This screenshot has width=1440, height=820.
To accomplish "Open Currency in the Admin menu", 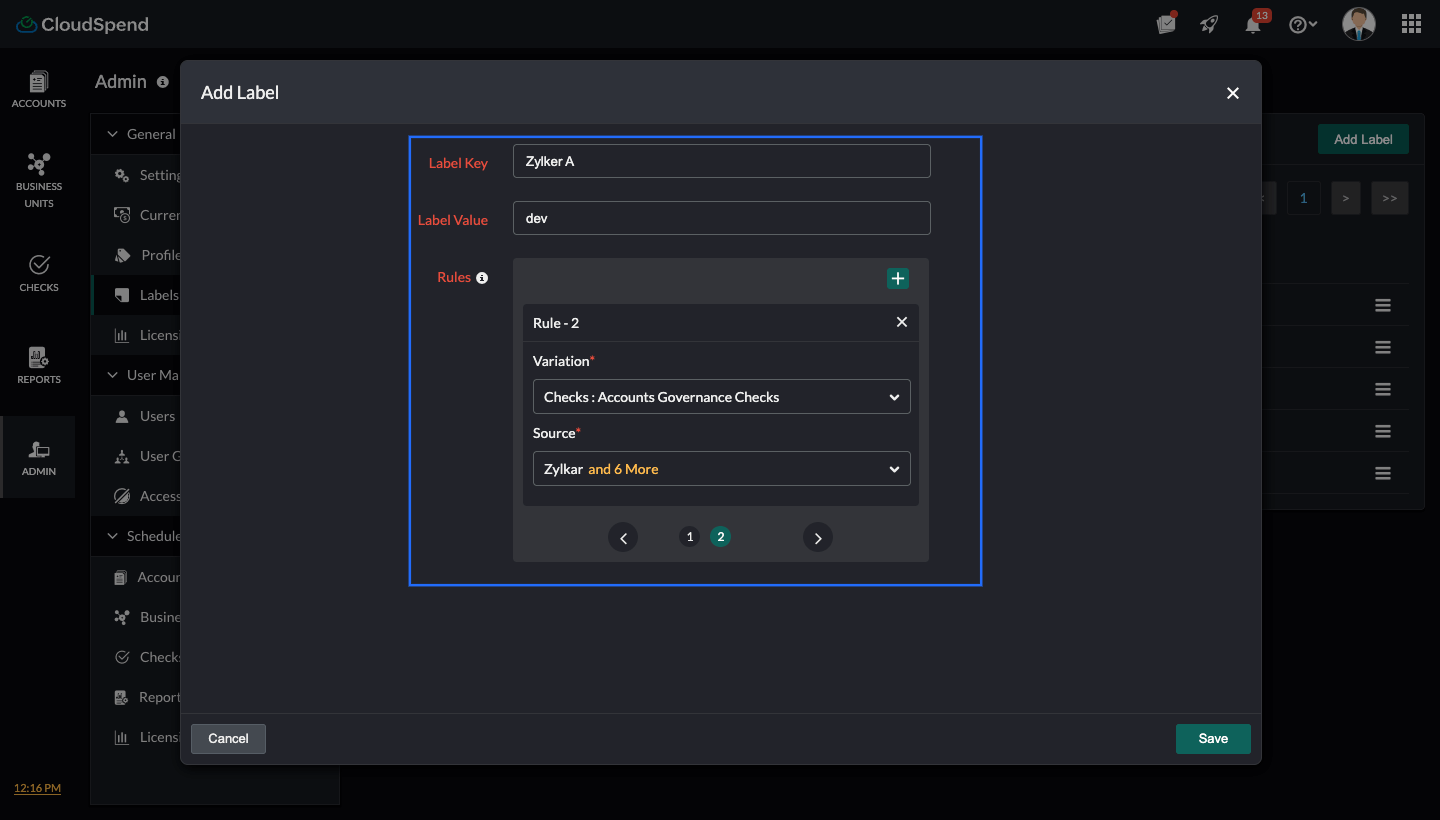I will tap(147, 215).
